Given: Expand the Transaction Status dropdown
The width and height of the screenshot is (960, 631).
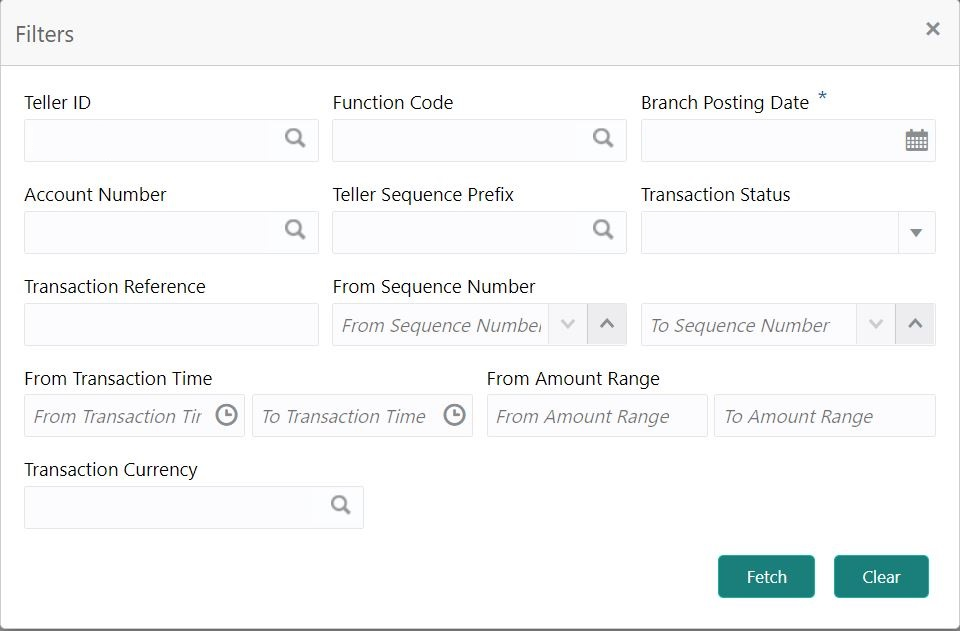Looking at the screenshot, I should 915,233.
